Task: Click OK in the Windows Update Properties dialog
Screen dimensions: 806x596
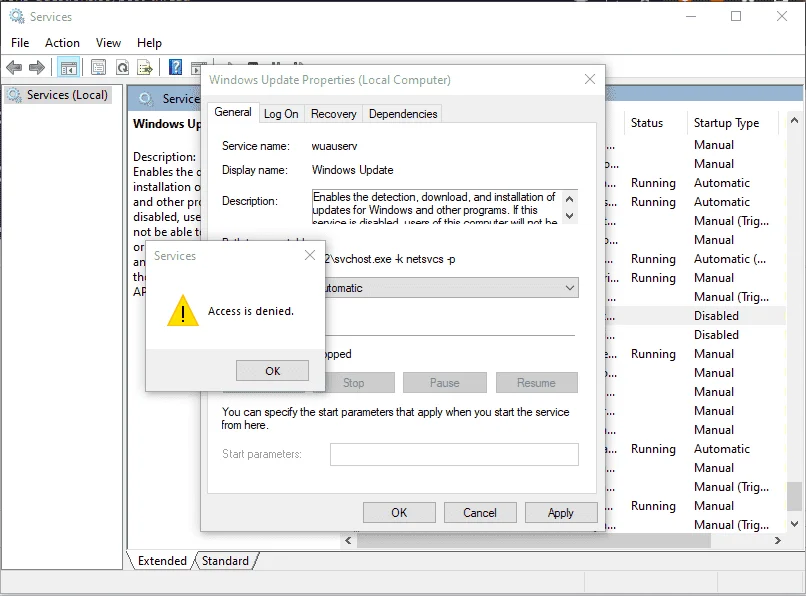Action: [399, 513]
